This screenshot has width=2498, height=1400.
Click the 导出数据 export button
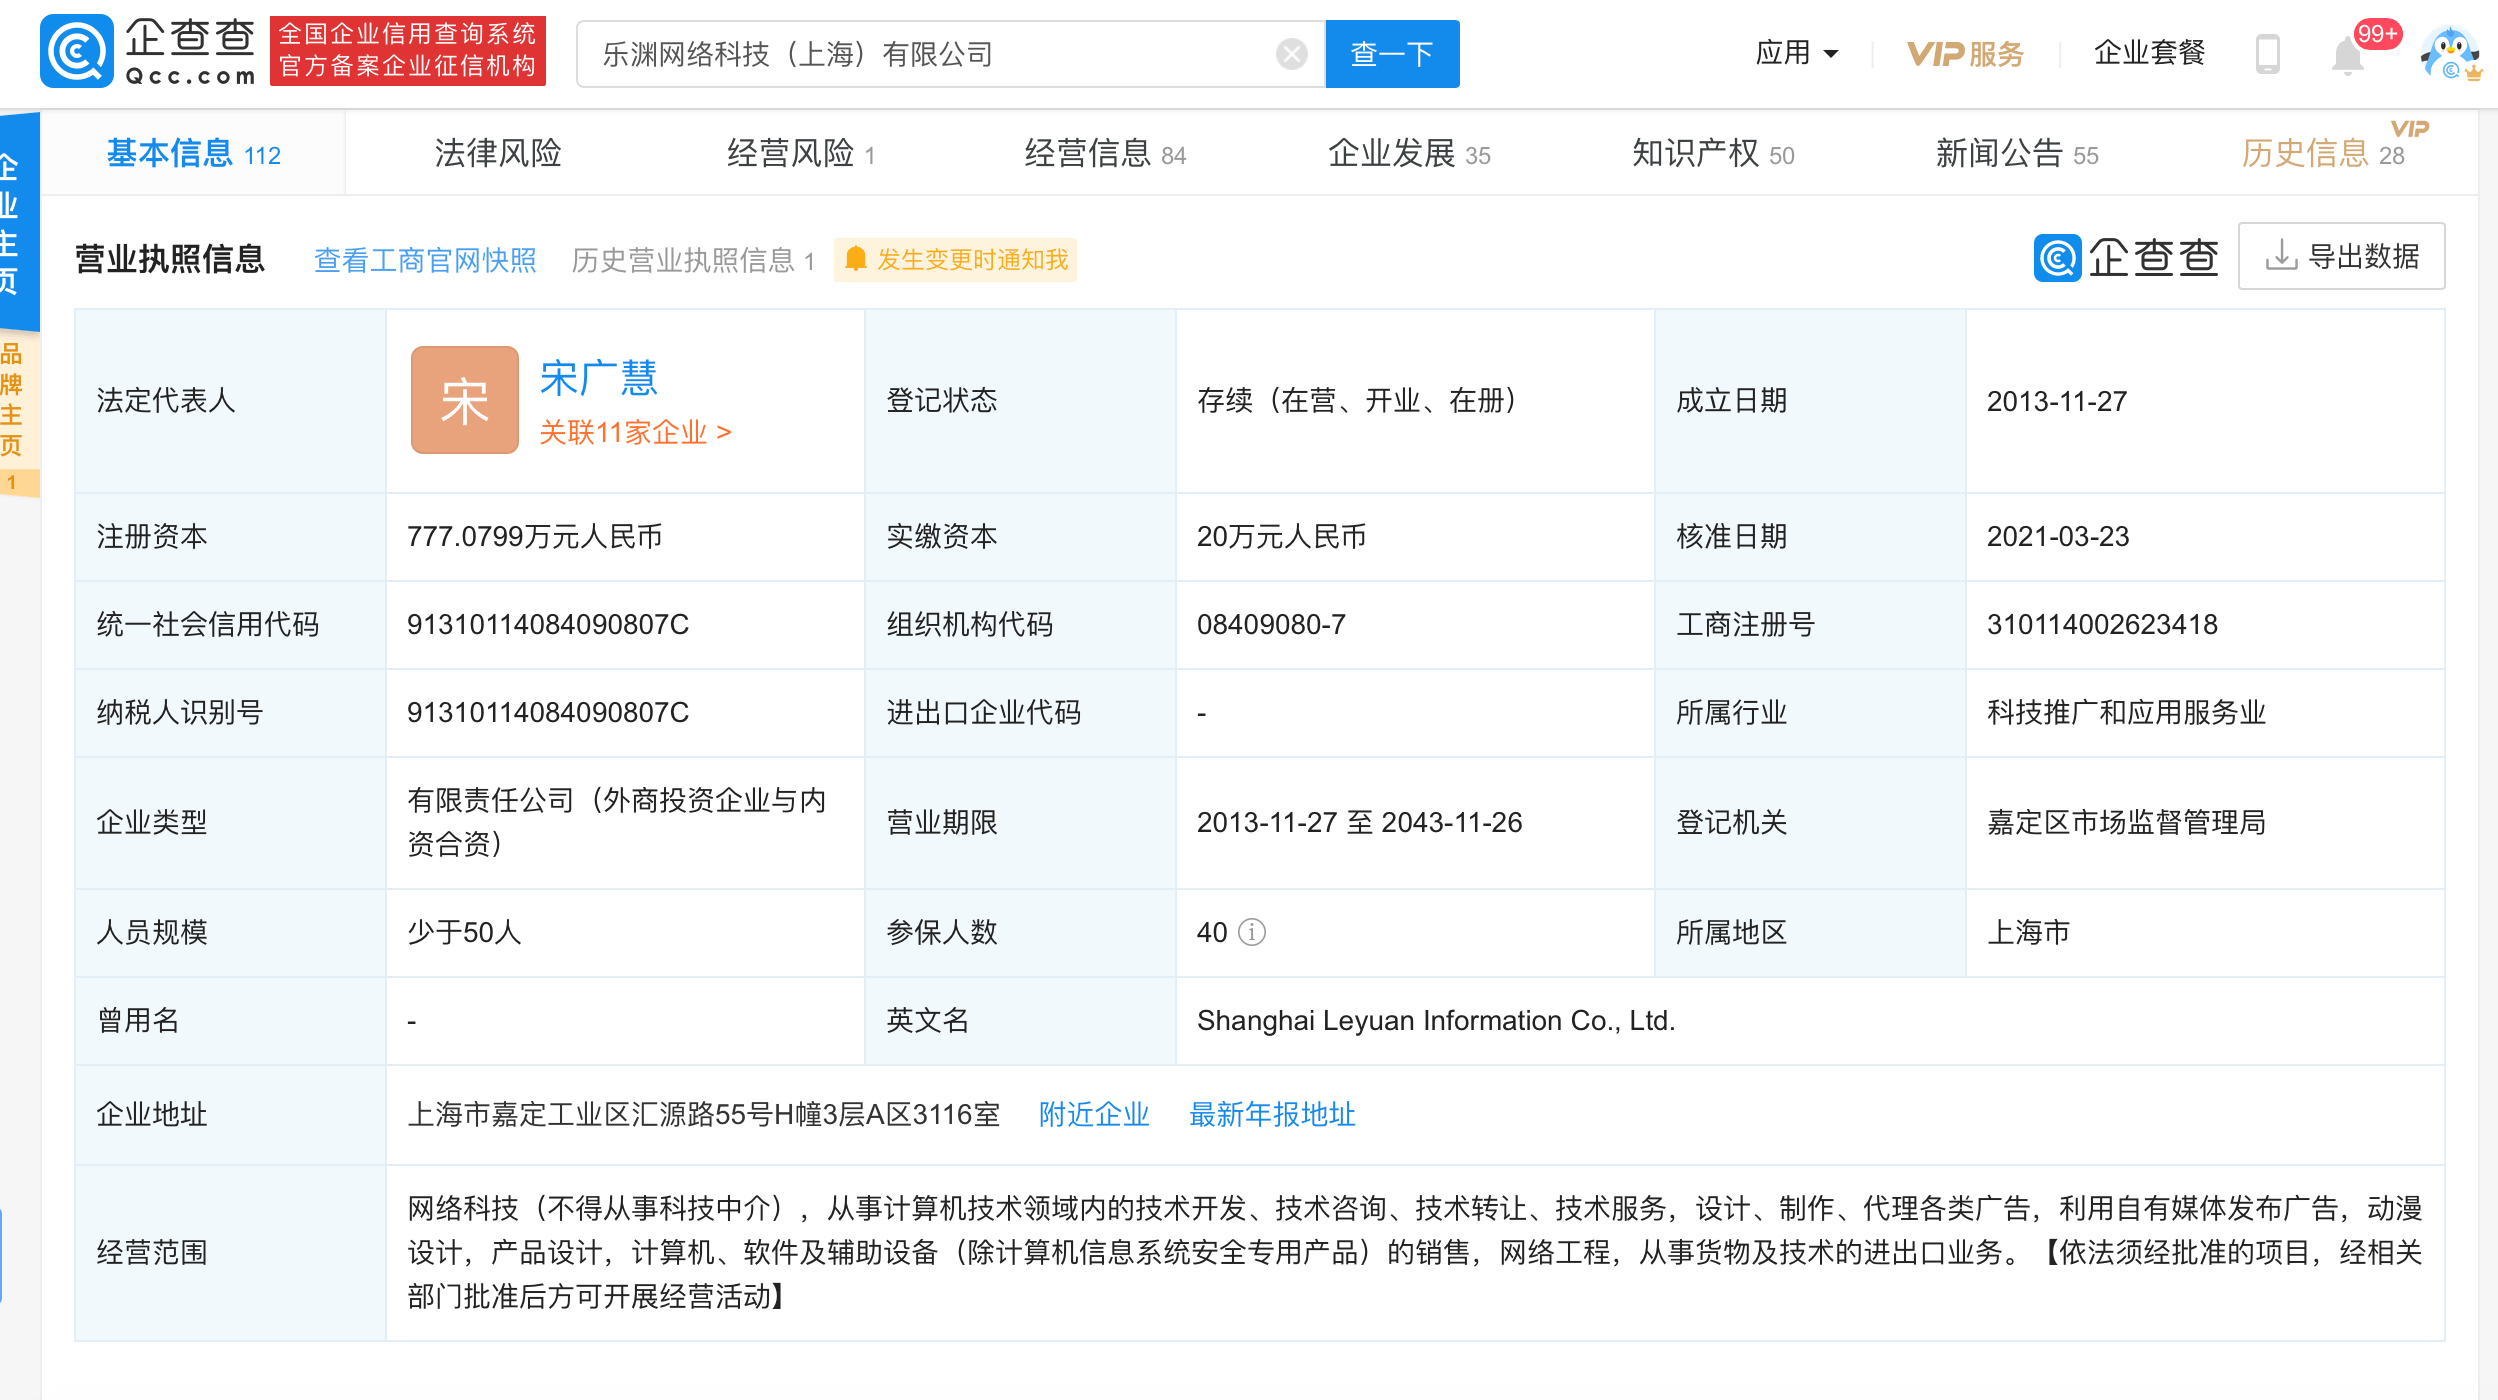click(x=2341, y=256)
